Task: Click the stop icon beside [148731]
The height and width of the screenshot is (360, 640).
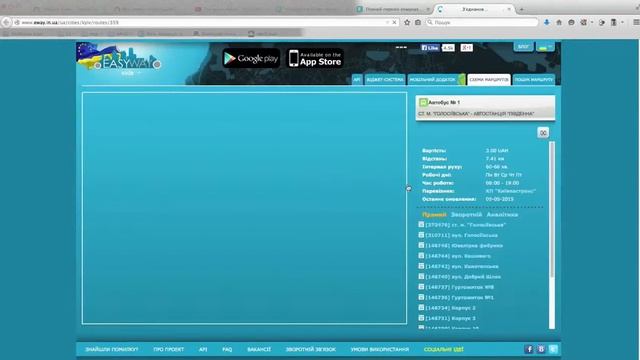Action: point(421,318)
